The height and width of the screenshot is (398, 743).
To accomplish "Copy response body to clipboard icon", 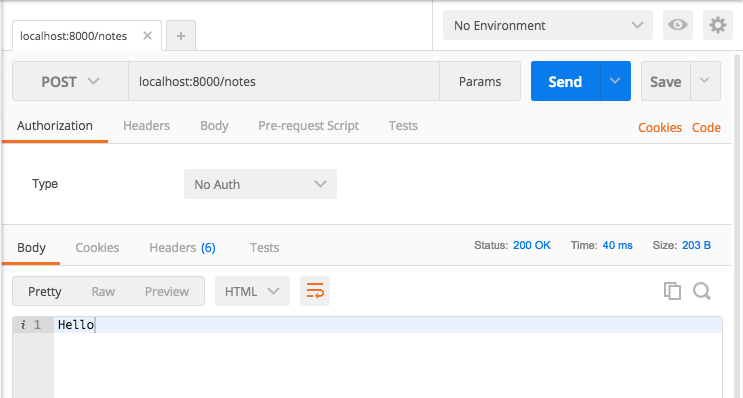I will pyautogui.click(x=672, y=291).
